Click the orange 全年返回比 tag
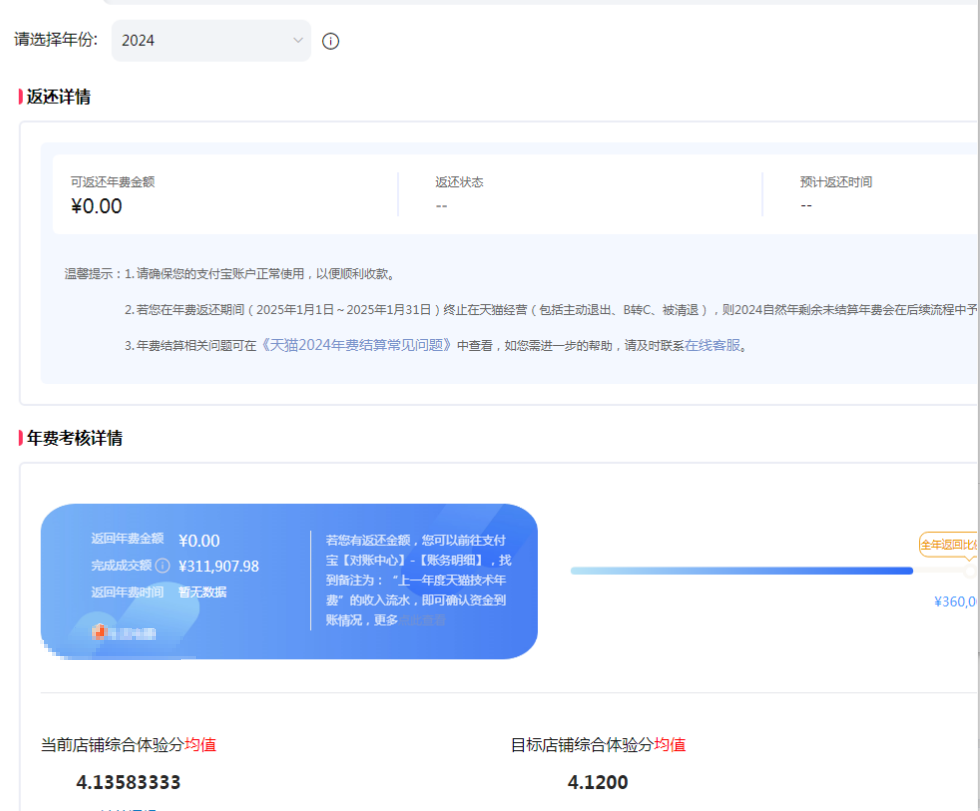The height and width of the screenshot is (811, 980). [x=948, y=545]
